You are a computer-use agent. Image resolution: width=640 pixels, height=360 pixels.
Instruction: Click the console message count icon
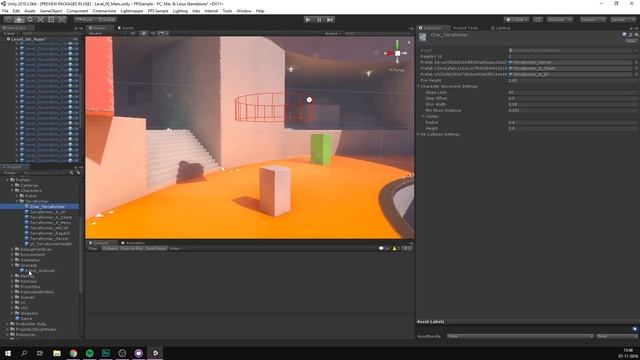(x=384, y=248)
